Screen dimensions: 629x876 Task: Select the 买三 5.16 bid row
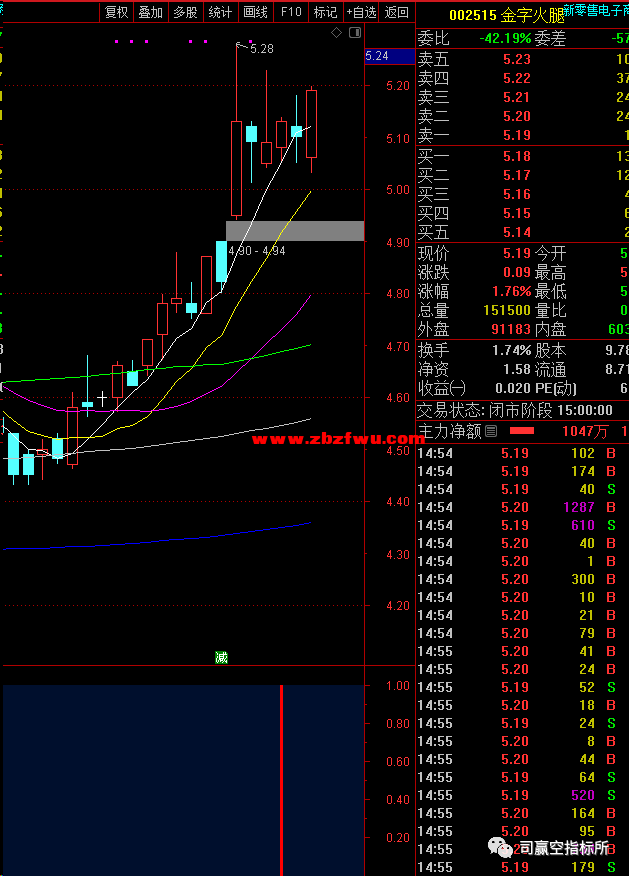523,194
